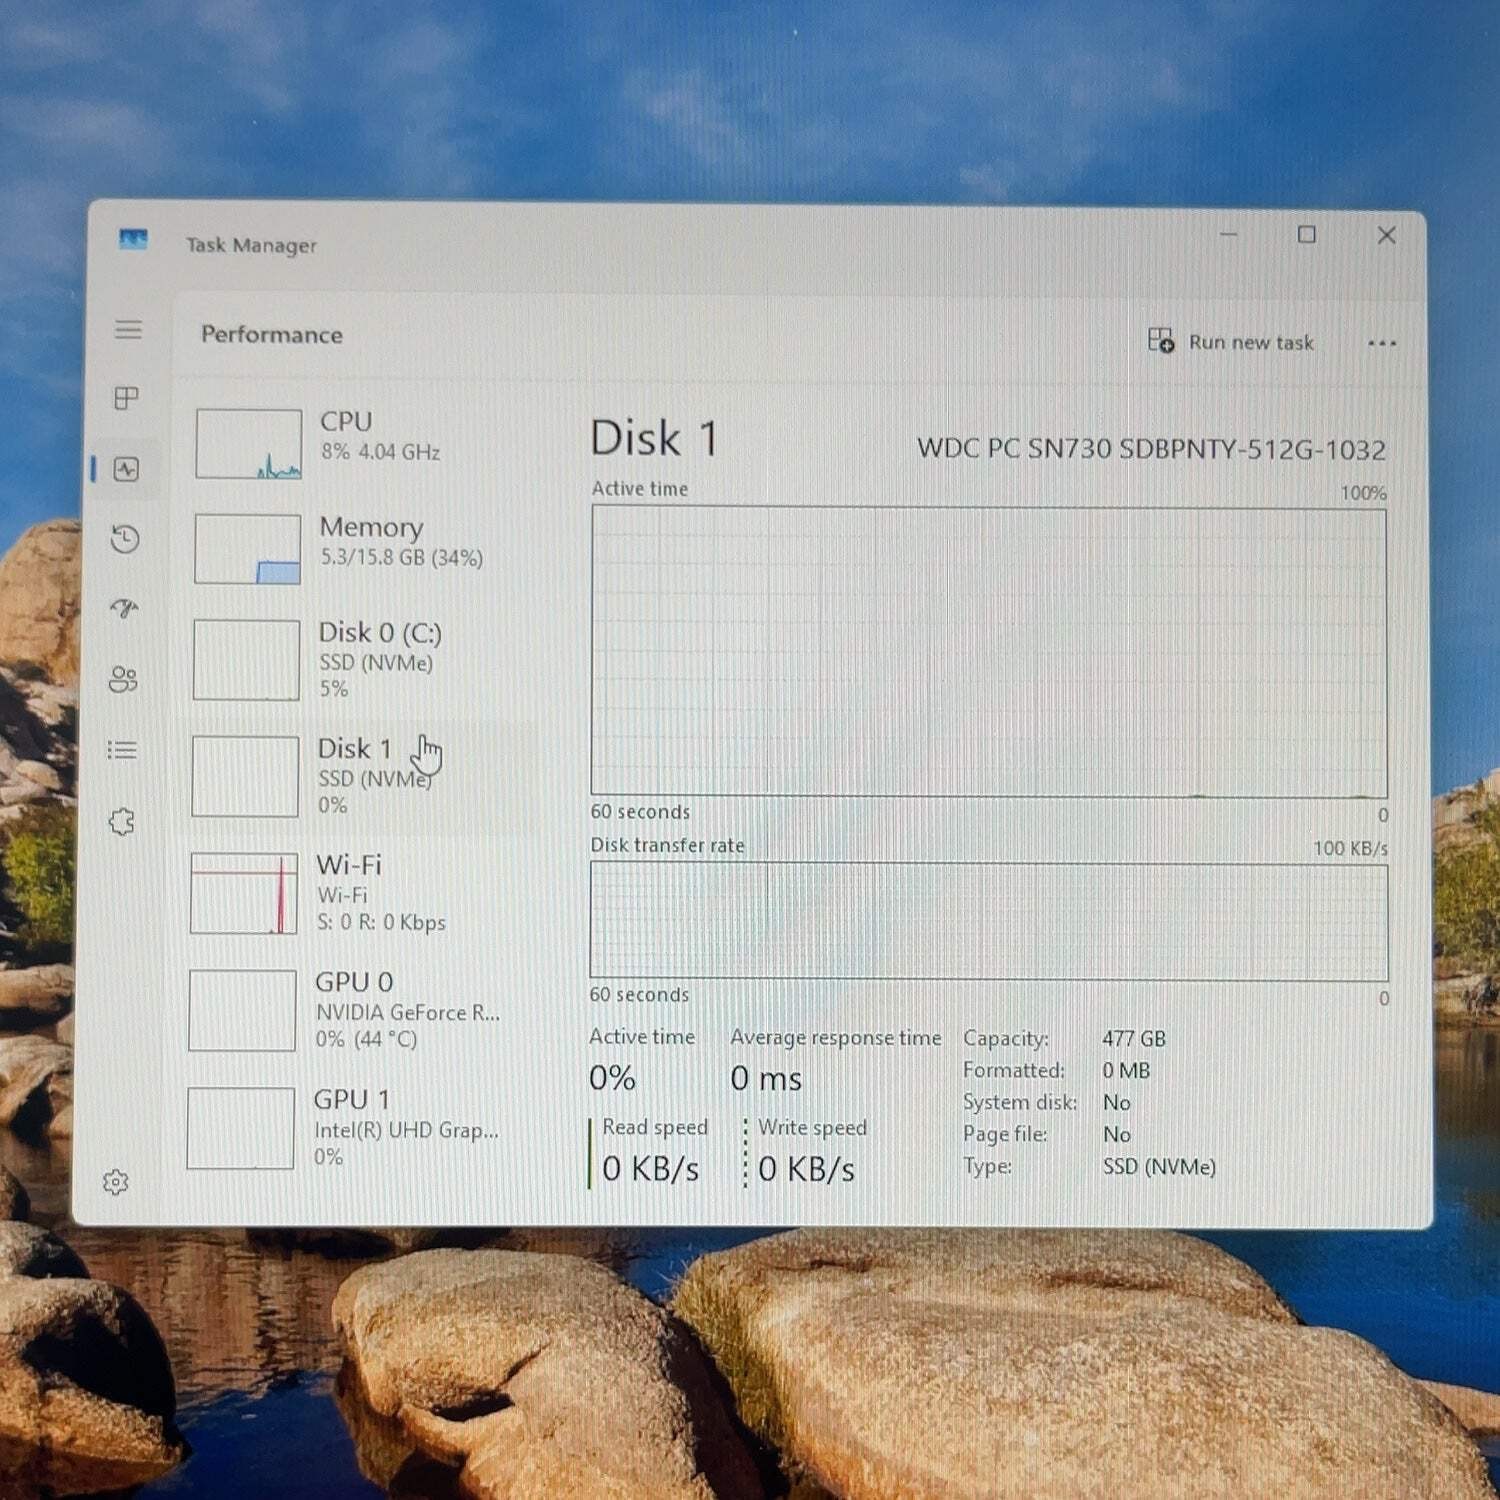This screenshot has height=1500, width=1500.
Task: Select the Performance page sidebar icon
Action: (126, 469)
